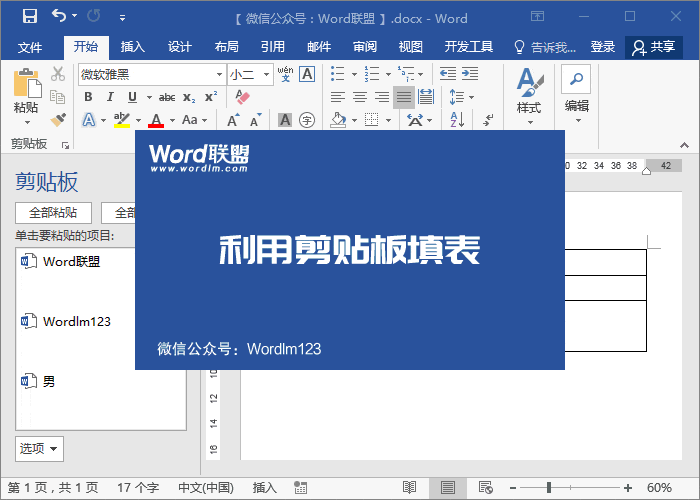Switch to Read Mode view
The height and width of the screenshot is (500, 700).
(x=409, y=488)
